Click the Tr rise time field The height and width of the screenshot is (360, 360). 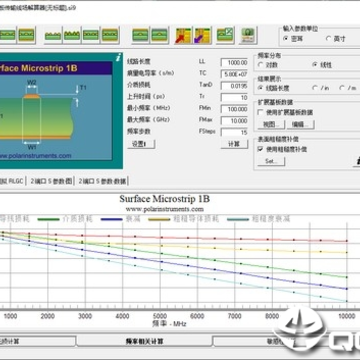coord(234,97)
